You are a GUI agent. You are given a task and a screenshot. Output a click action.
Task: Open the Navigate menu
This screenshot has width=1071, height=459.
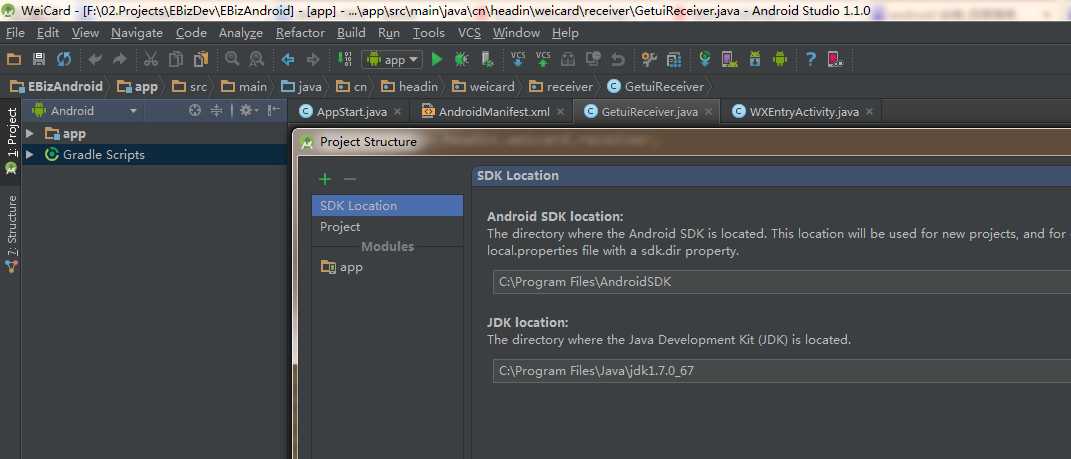(137, 33)
